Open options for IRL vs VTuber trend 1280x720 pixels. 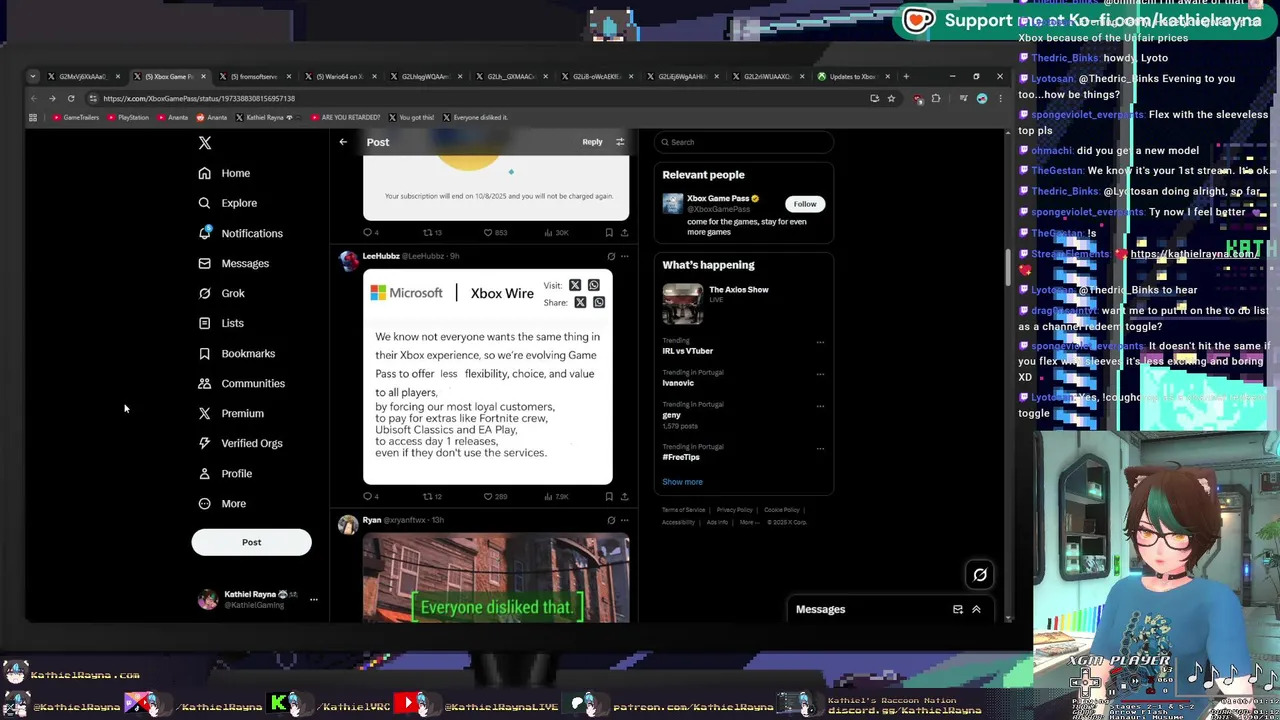(x=820, y=342)
